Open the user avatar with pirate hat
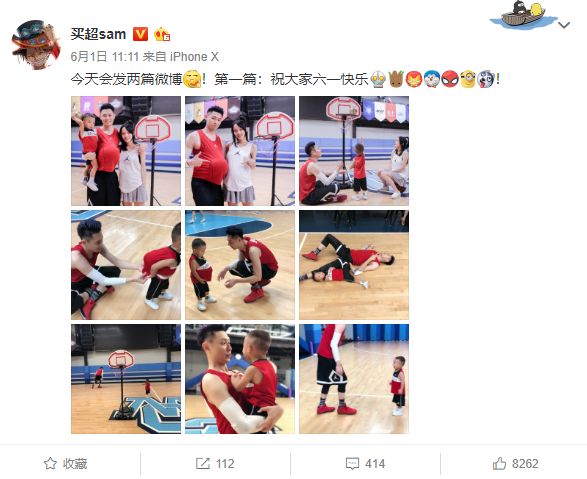This screenshot has height=479, width=587. 36,45
